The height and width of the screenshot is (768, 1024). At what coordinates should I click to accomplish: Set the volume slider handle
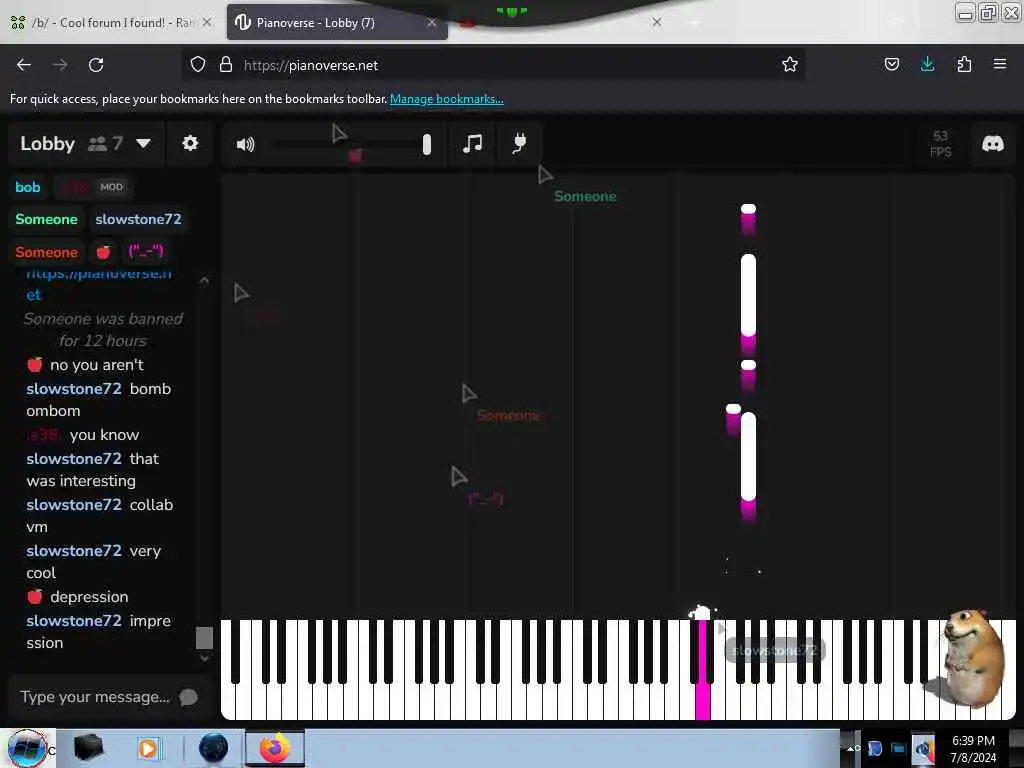(x=426, y=144)
